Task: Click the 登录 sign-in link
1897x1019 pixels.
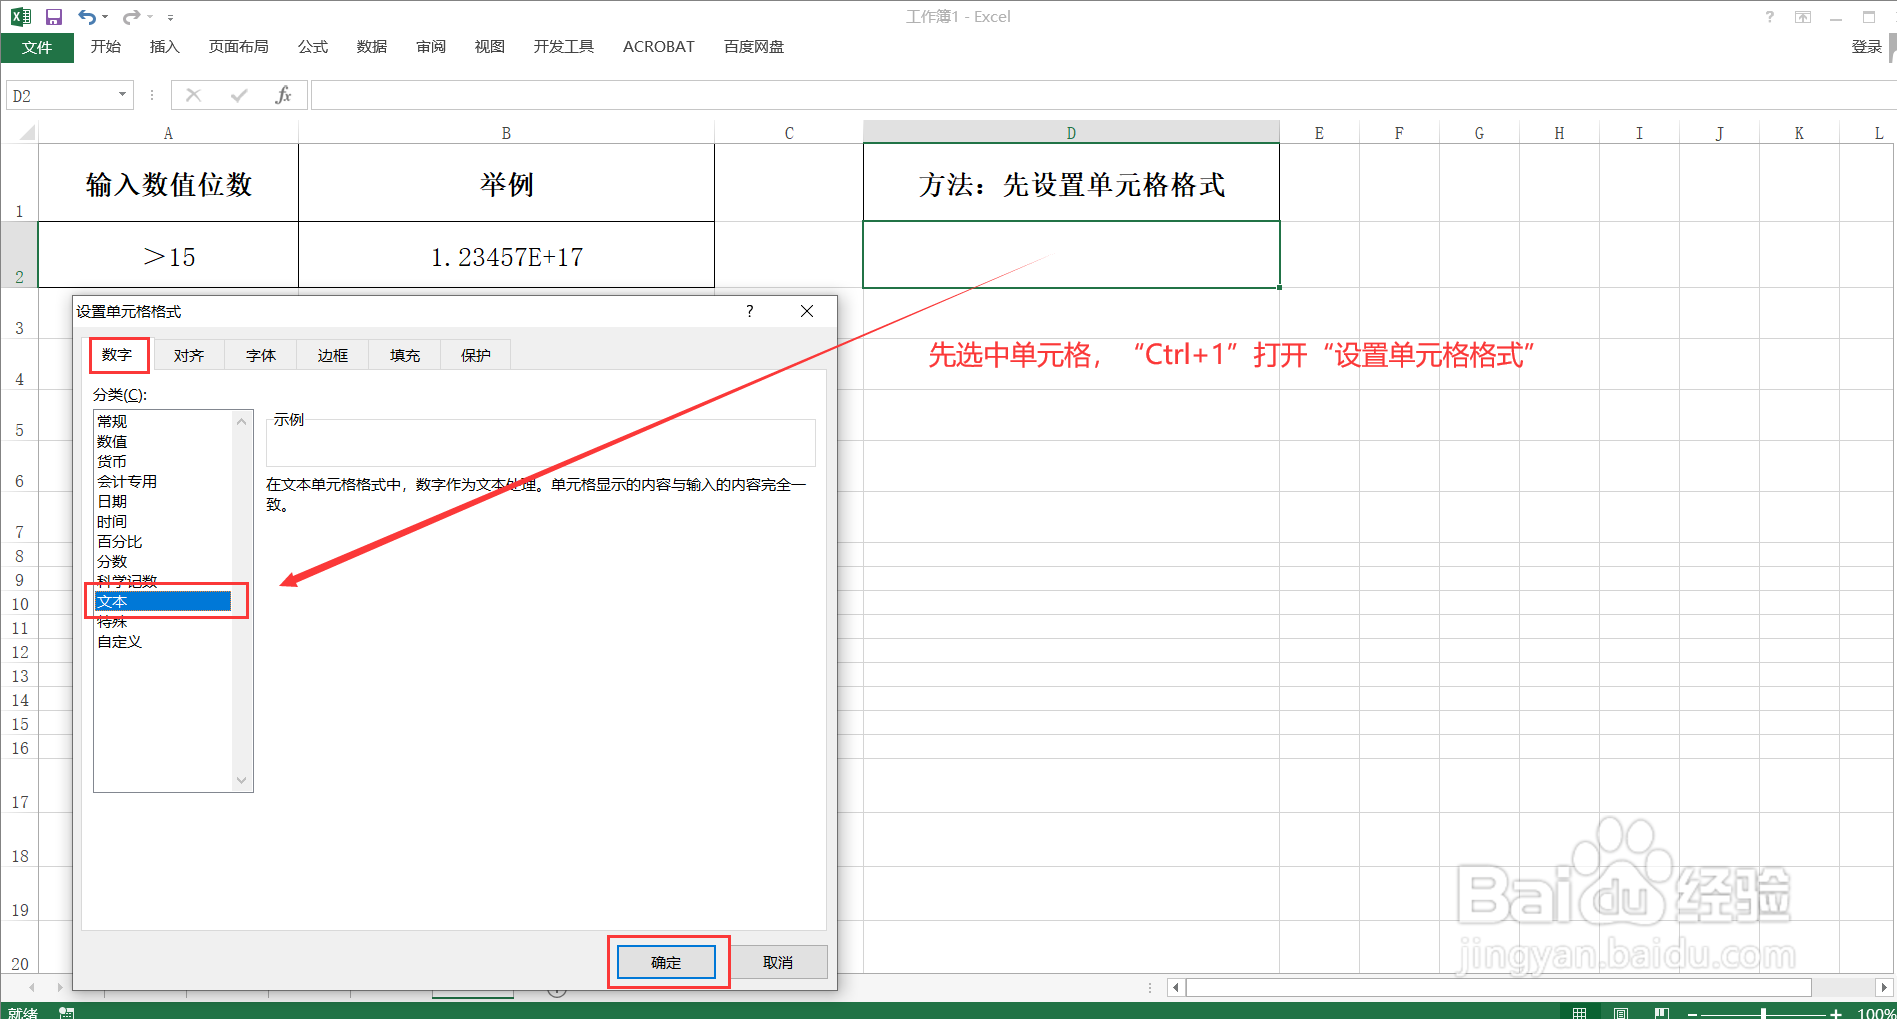Action: coord(1866,47)
